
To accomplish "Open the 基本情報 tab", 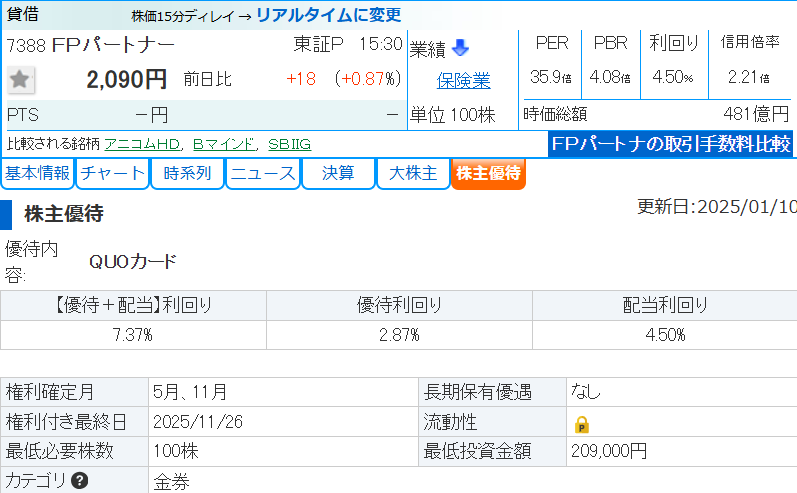I will click(37, 173).
